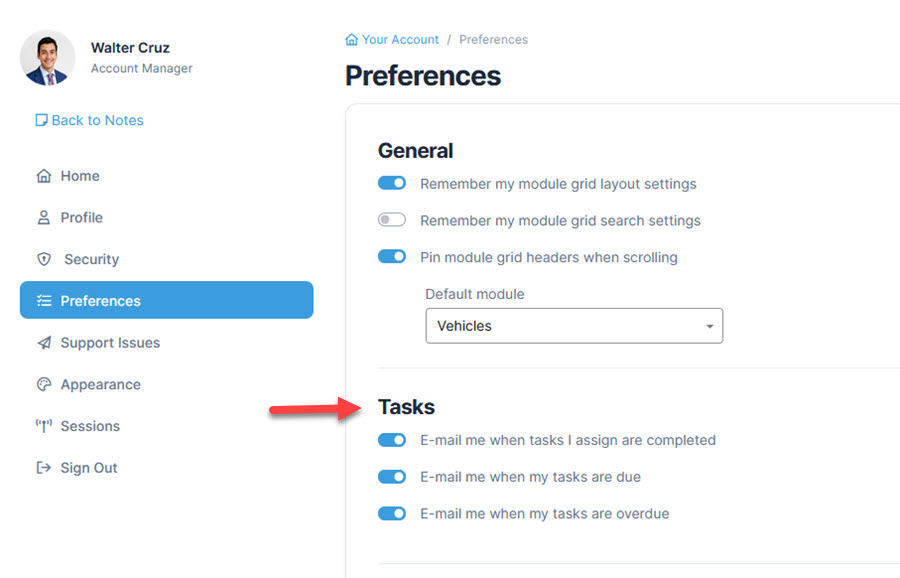Image resolution: width=900 pixels, height=578 pixels.
Task: Select the Preferences menu item
Action: pos(166,300)
